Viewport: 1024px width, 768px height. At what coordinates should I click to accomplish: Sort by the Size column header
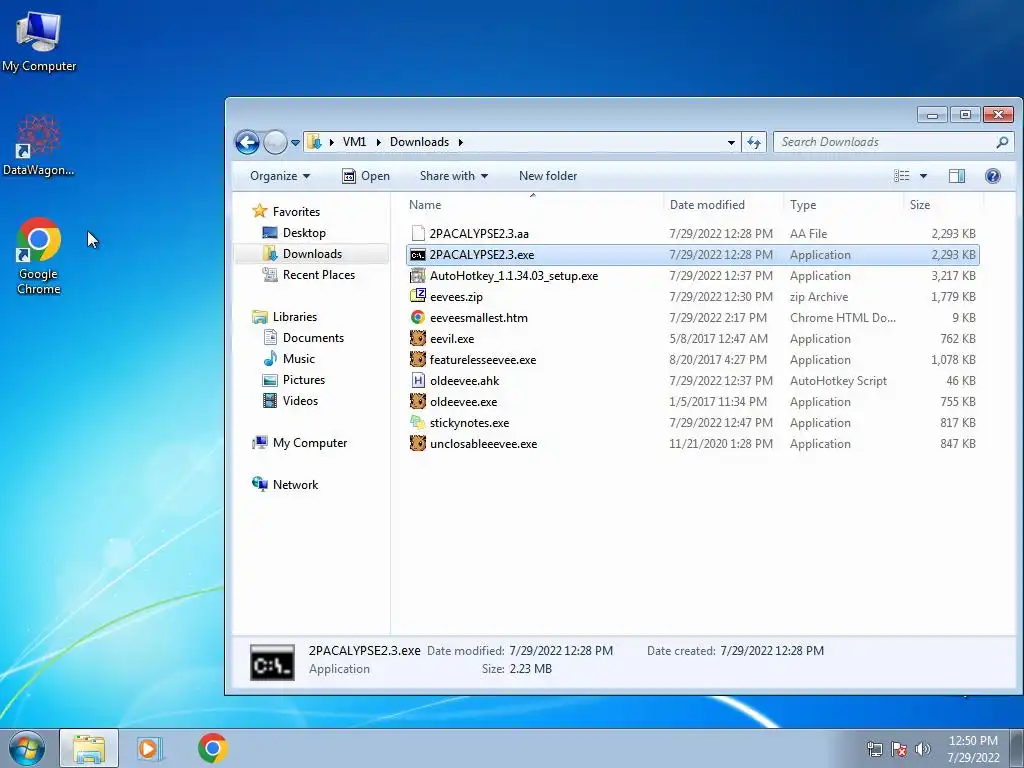point(920,204)
